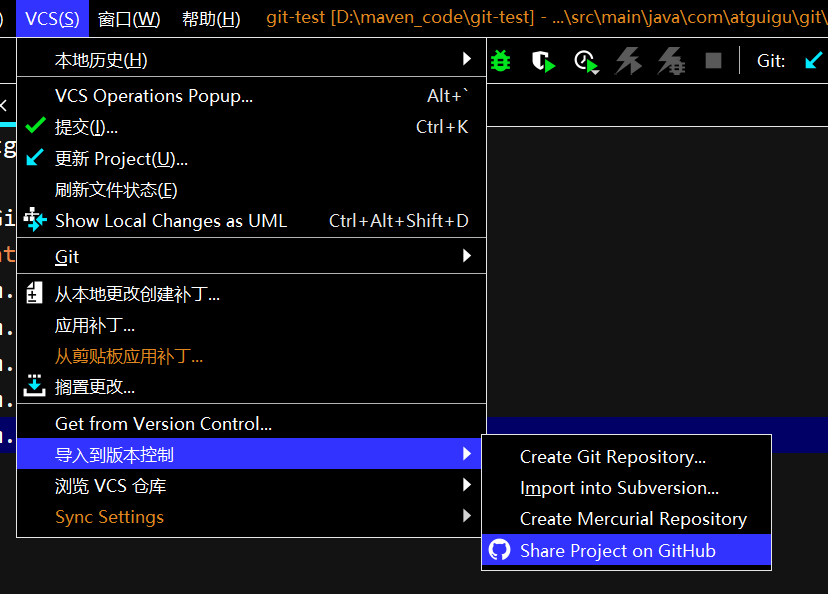Choose 更新 Project(U)... entry

pyautogui.click(x=251, y=158)
